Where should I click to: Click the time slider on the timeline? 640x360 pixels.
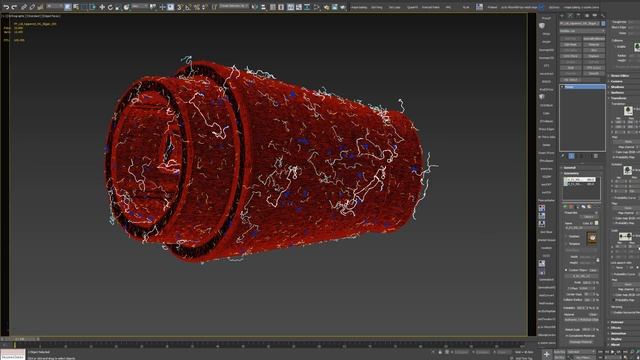20,339
